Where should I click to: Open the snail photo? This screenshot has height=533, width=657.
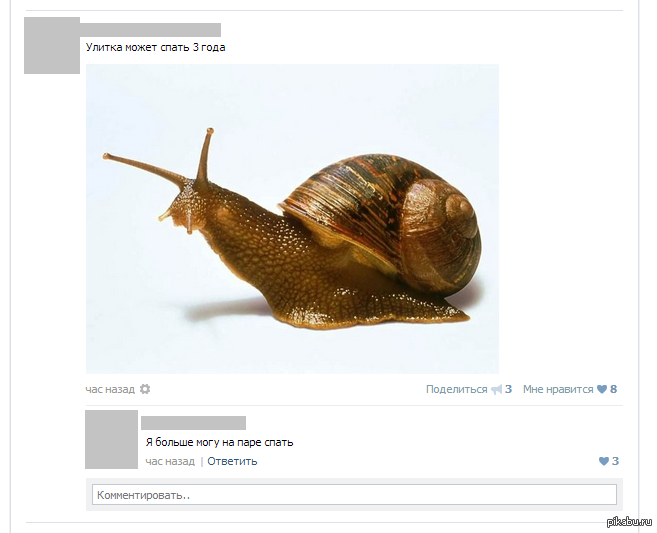[x=292, y=219]
